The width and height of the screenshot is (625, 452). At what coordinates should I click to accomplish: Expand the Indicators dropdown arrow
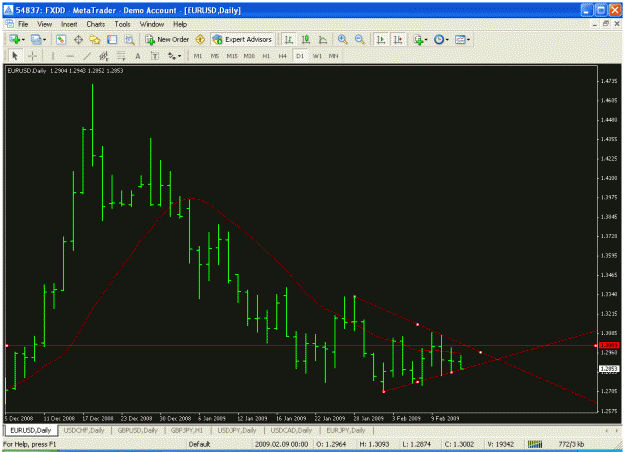[x=426, y=39]
